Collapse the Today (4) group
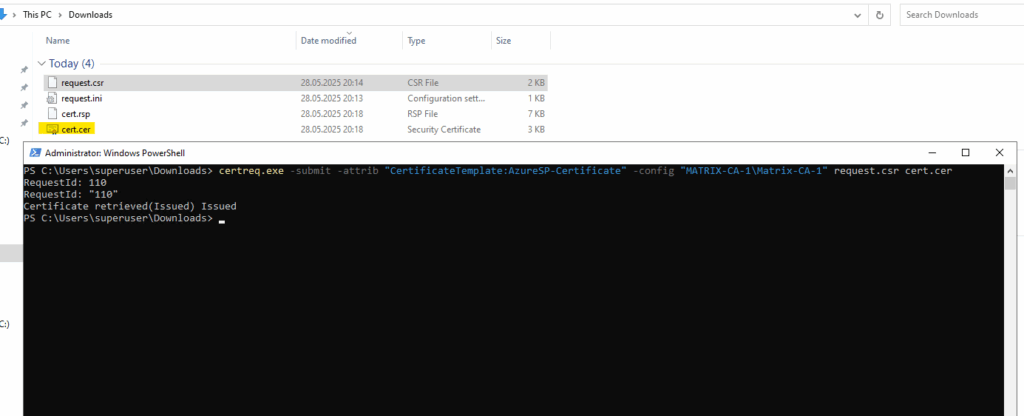1024x416 pixels. 42,64
